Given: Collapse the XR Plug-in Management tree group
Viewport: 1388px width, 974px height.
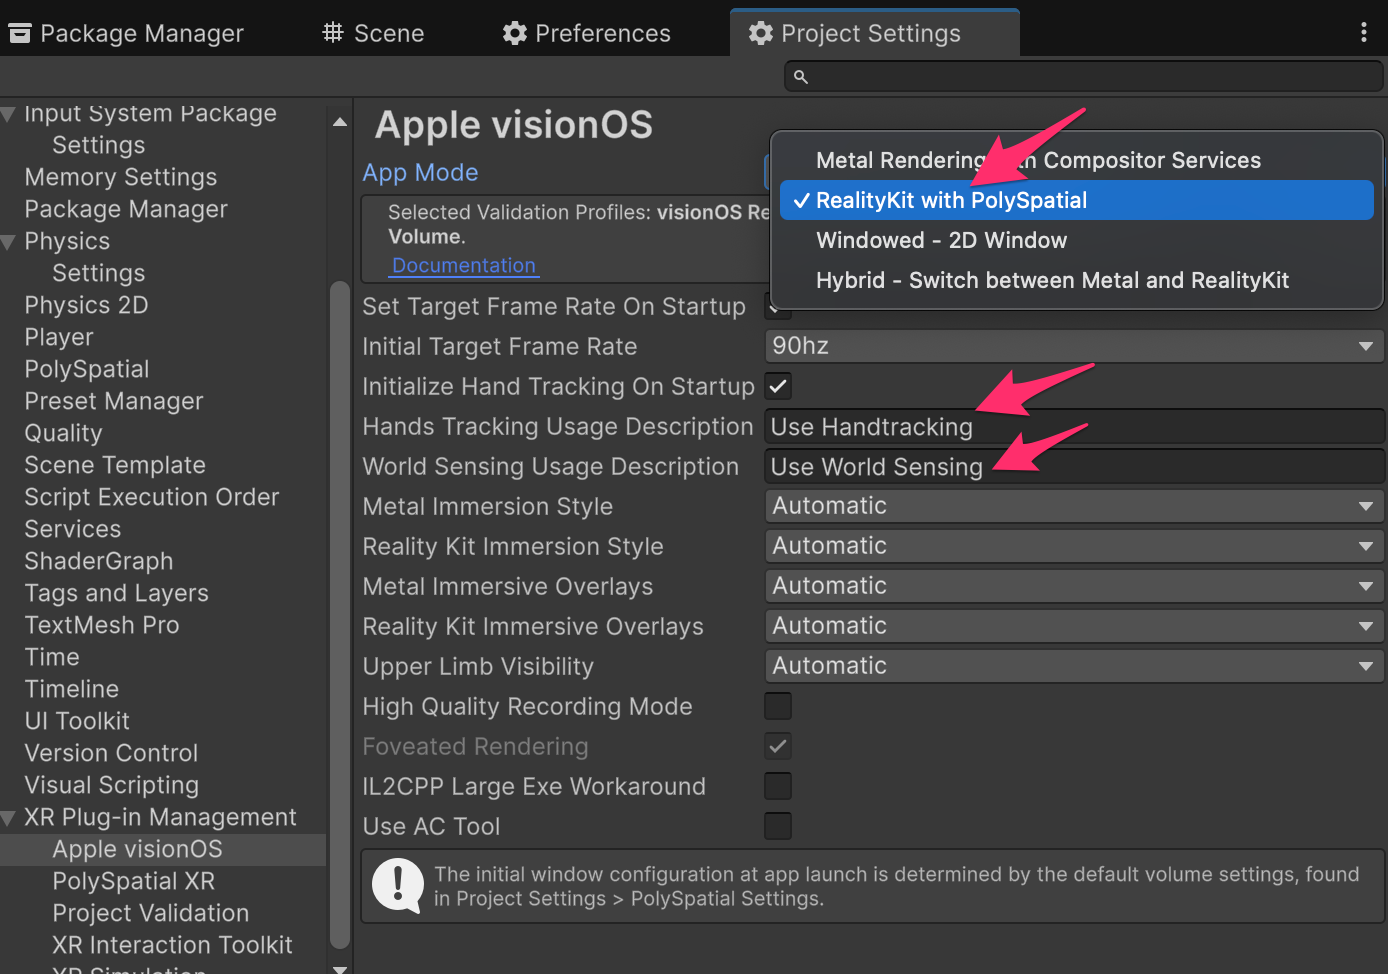Looking at the screenshot, I should [x=8, y=818].
